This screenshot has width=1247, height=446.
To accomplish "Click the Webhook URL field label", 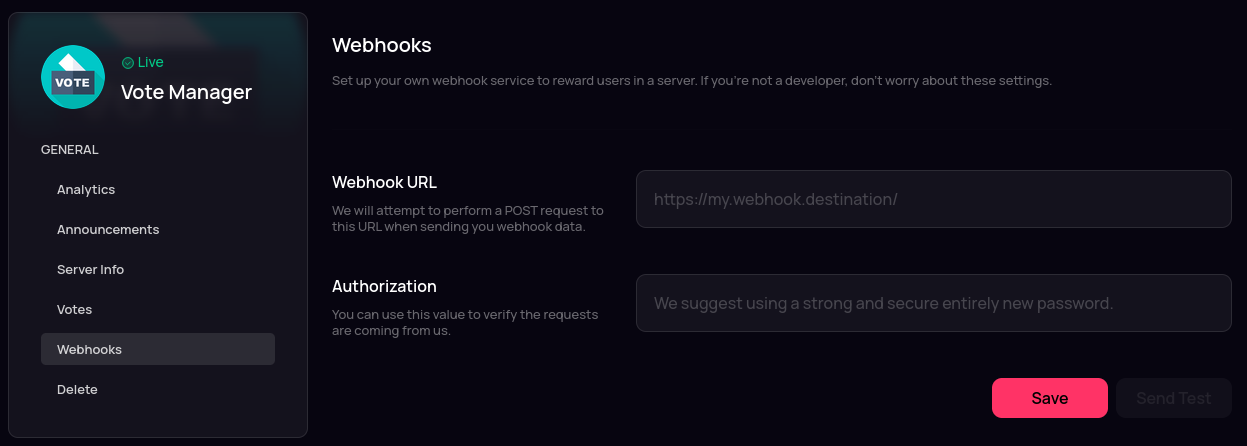I will (384, 182).
